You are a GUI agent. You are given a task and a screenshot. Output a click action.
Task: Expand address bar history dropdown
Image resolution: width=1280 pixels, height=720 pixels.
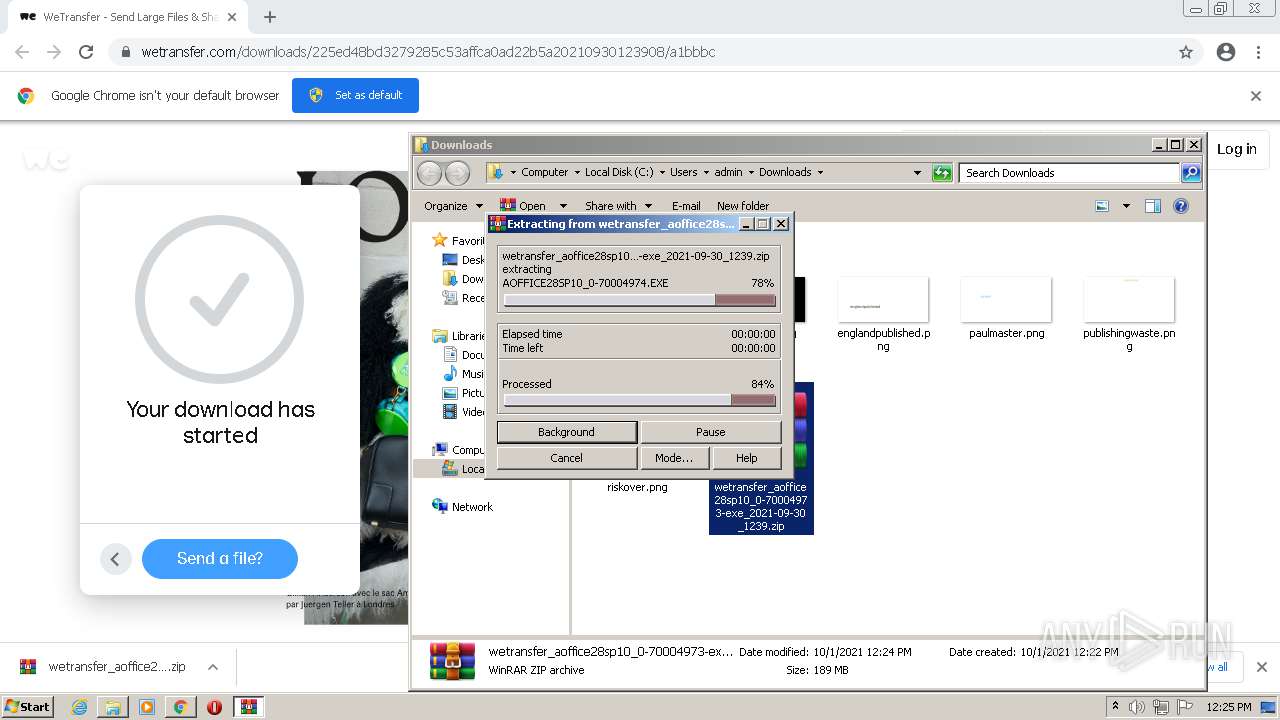click(x=917, y=173)
